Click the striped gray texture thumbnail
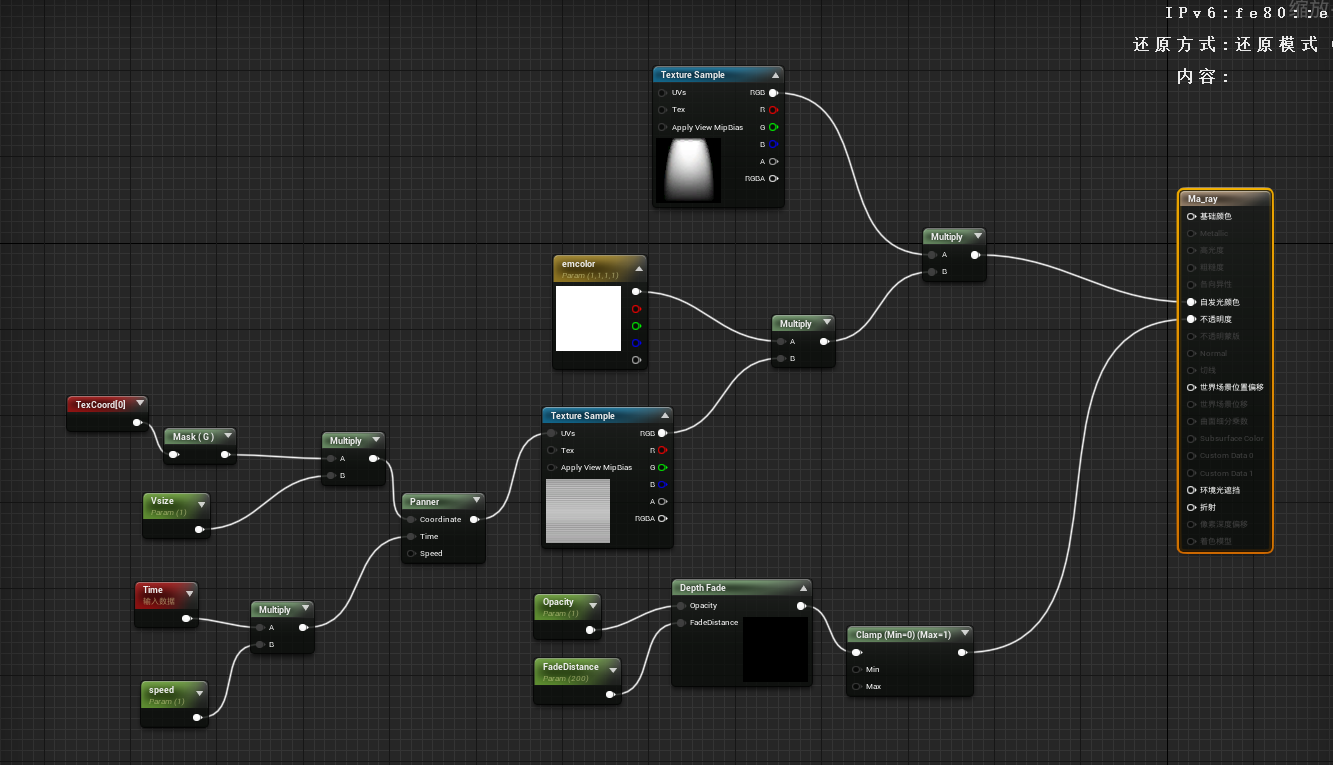 coord(578,511)
